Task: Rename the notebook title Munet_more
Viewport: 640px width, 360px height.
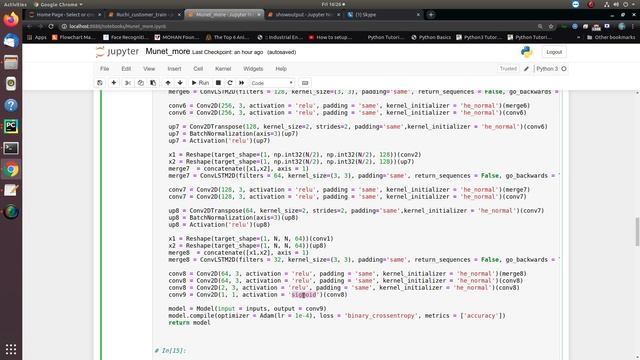Action: [x=167, y=52]
